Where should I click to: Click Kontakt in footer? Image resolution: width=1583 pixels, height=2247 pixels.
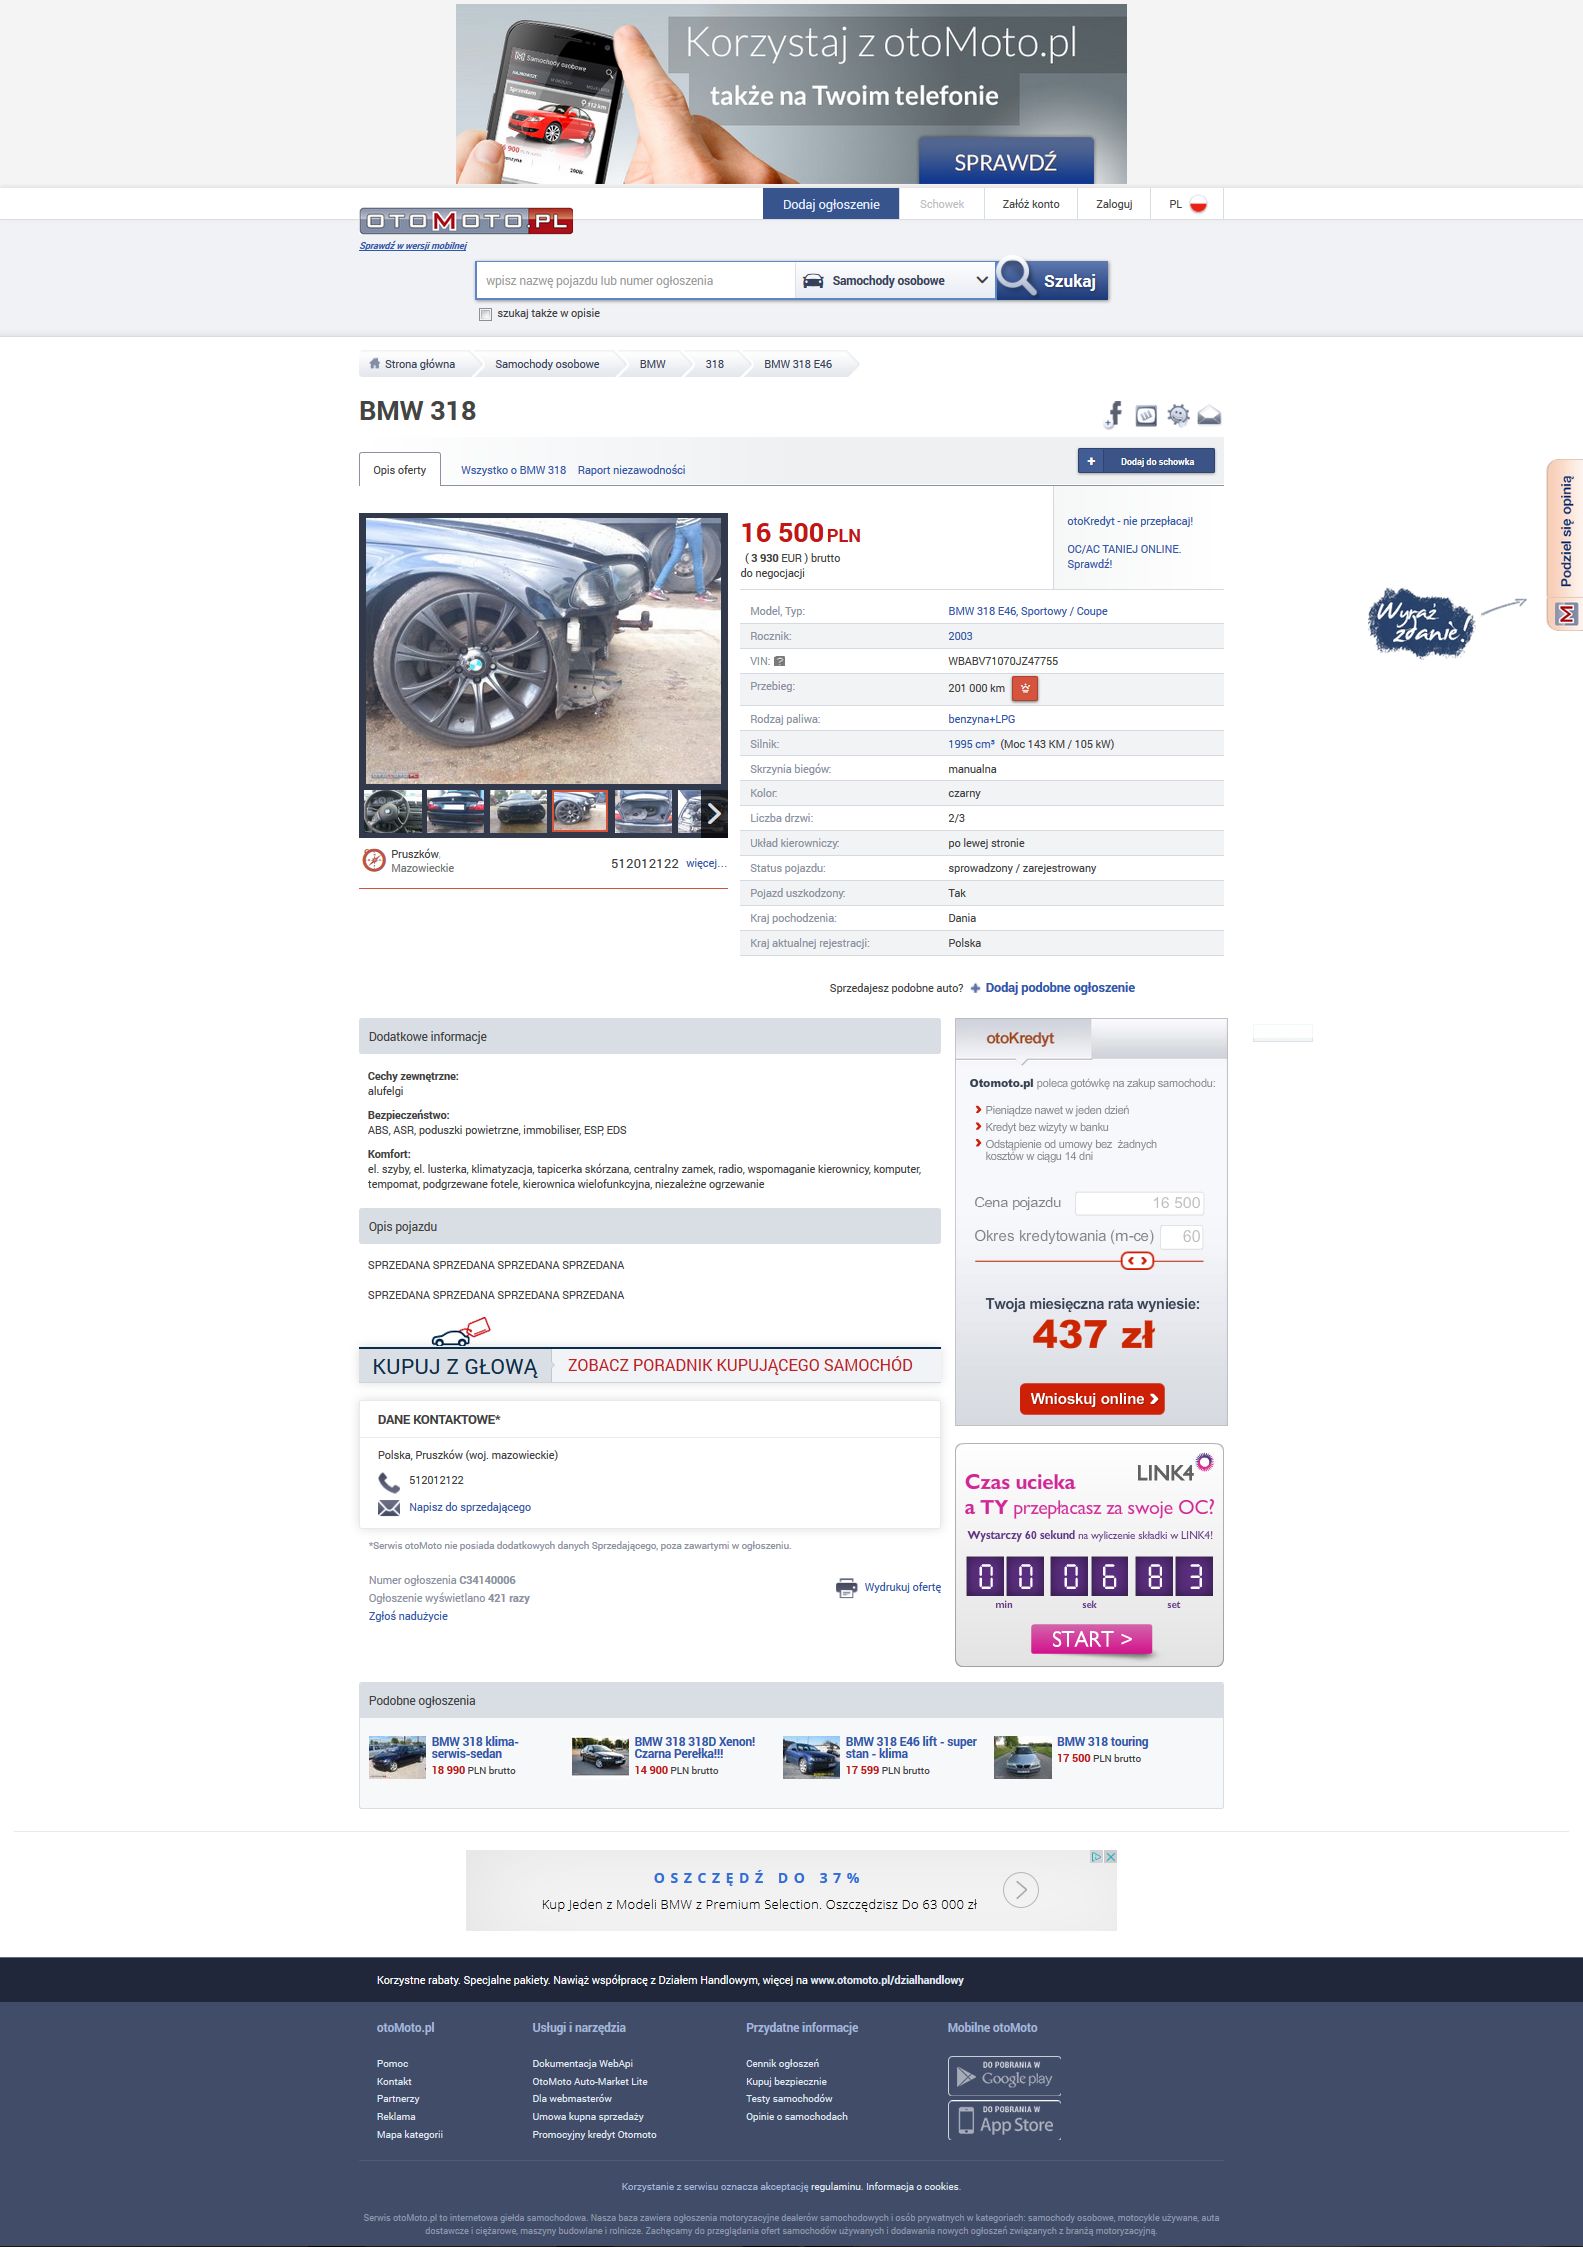pyautogui.click(x=394, y=2081)
